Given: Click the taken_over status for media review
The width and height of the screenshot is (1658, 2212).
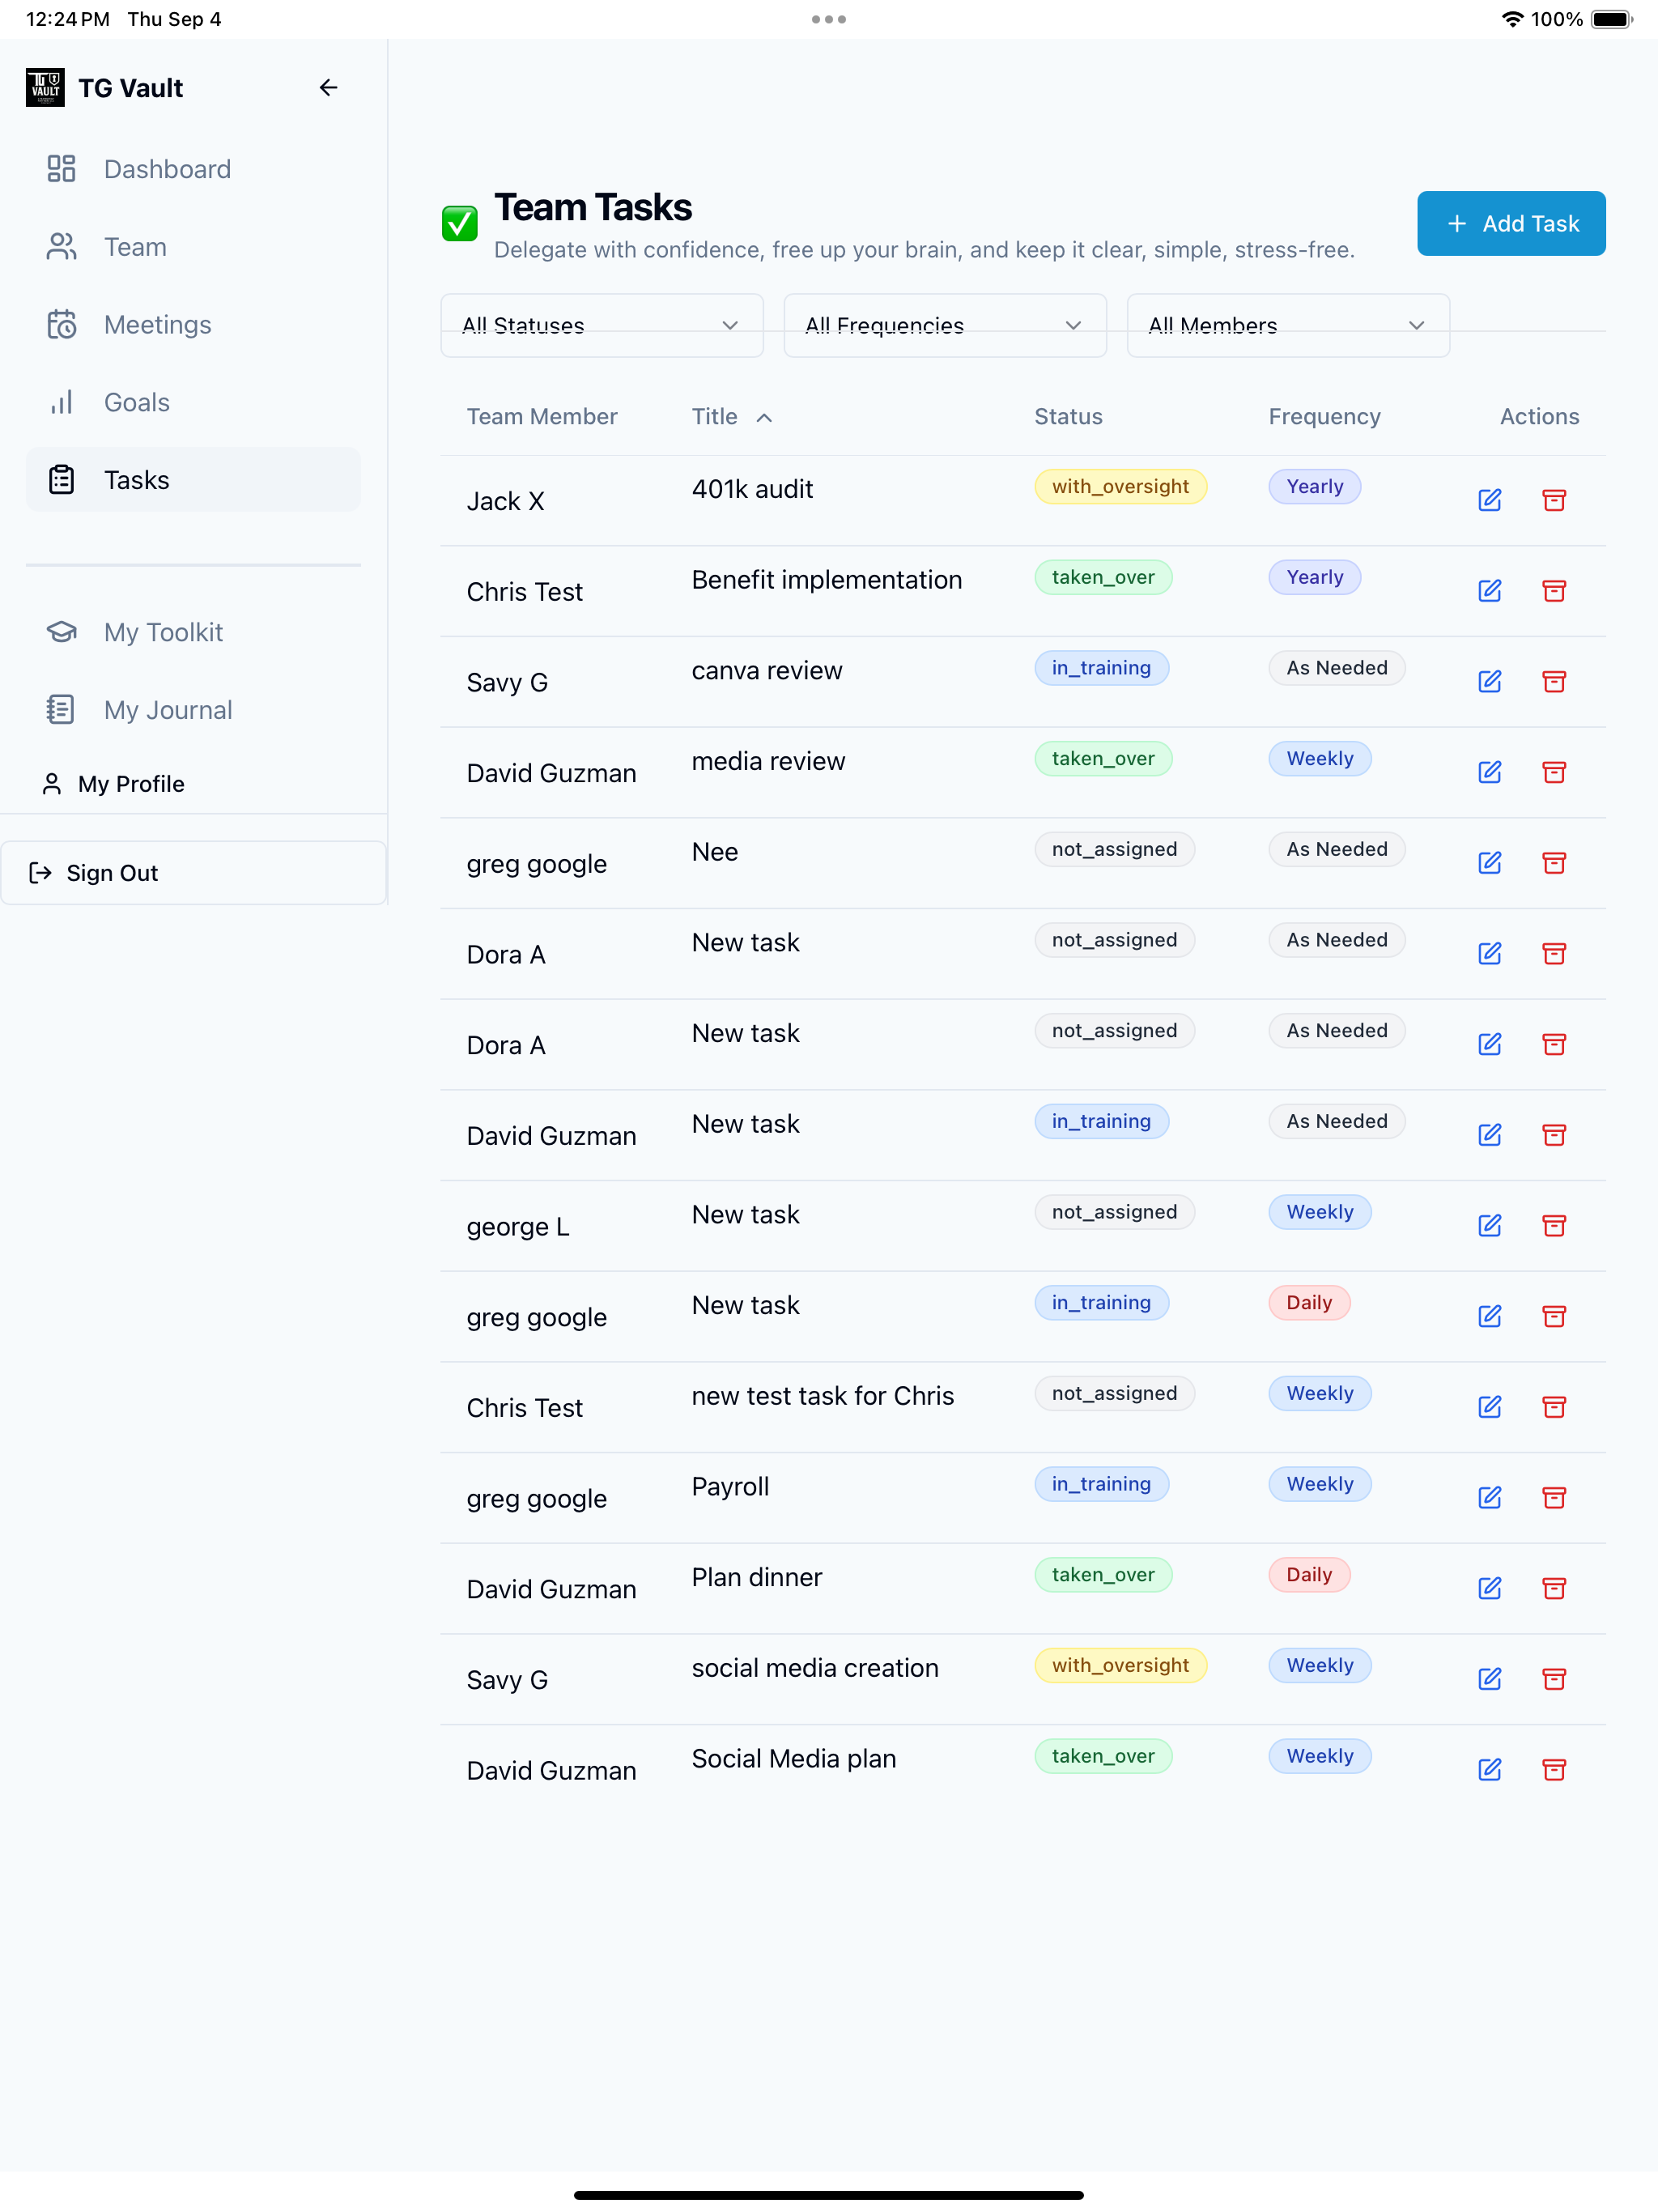Looking at the screenshot, I should (x=1103, y=759).
